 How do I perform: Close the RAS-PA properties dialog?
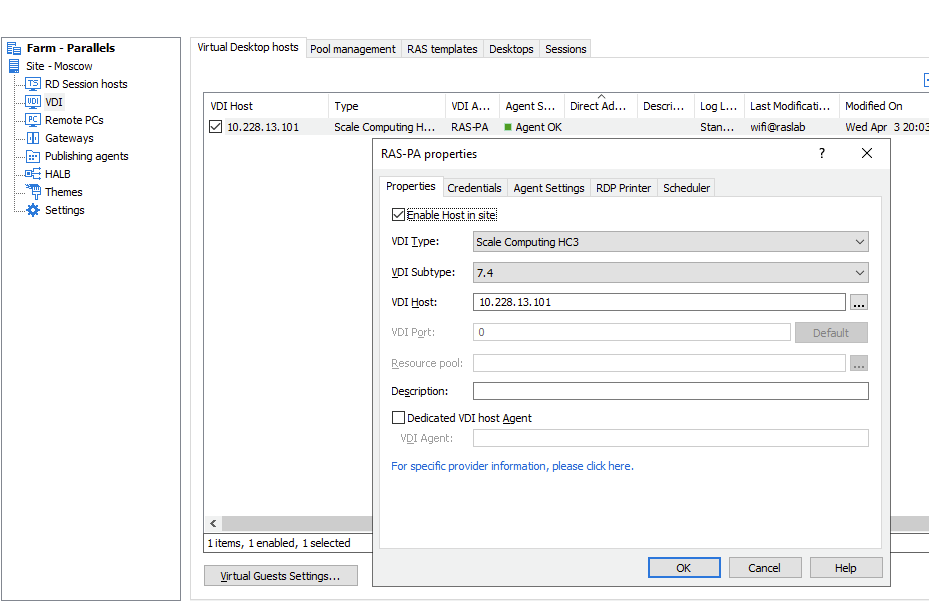pos(866,153)
